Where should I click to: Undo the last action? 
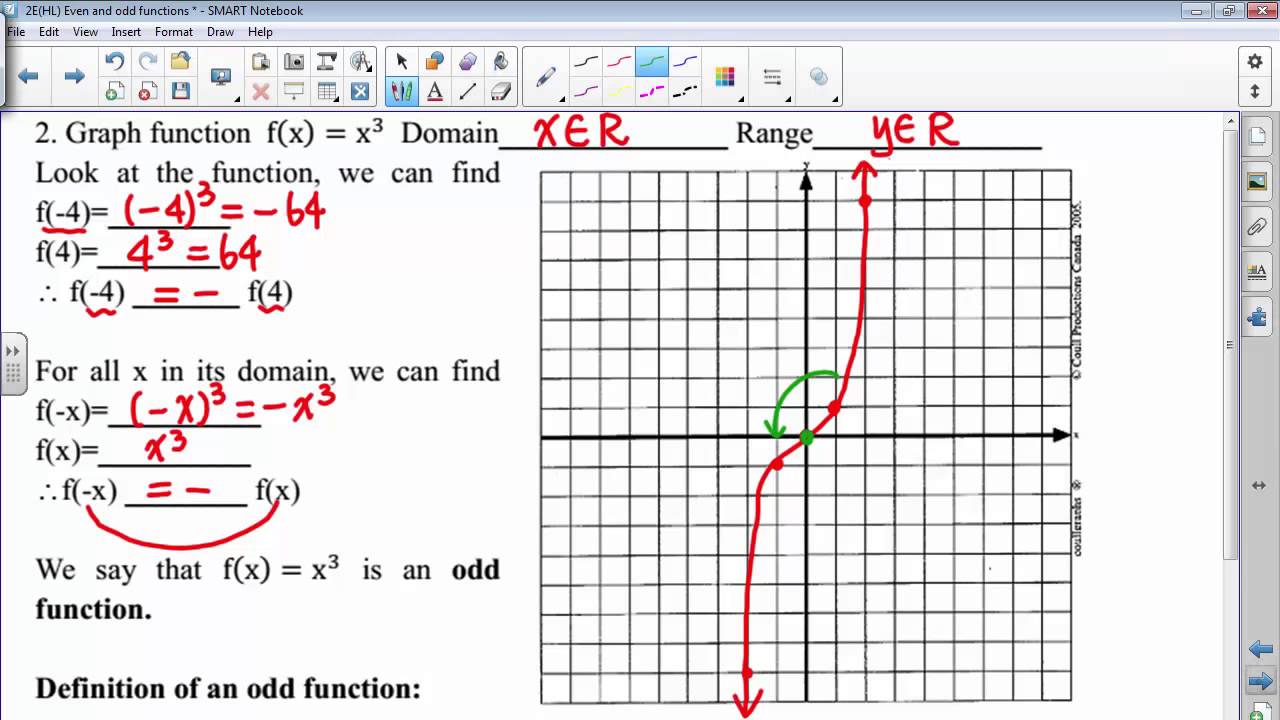(x=114, y=62)
